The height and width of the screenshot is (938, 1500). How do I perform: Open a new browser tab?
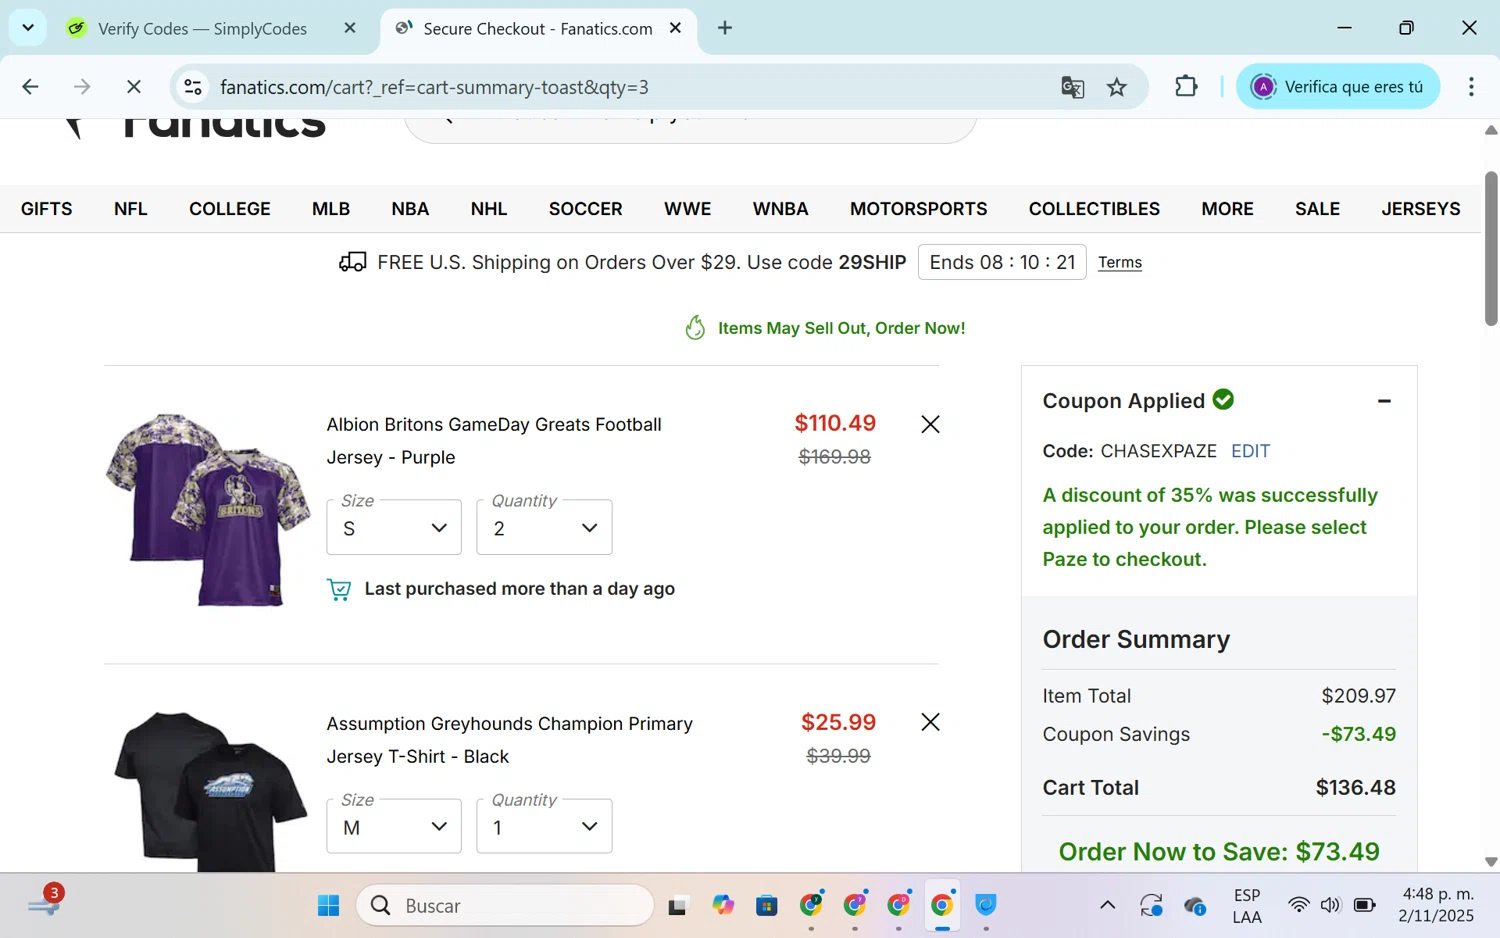pyautogui.click(x=725, y=28)
